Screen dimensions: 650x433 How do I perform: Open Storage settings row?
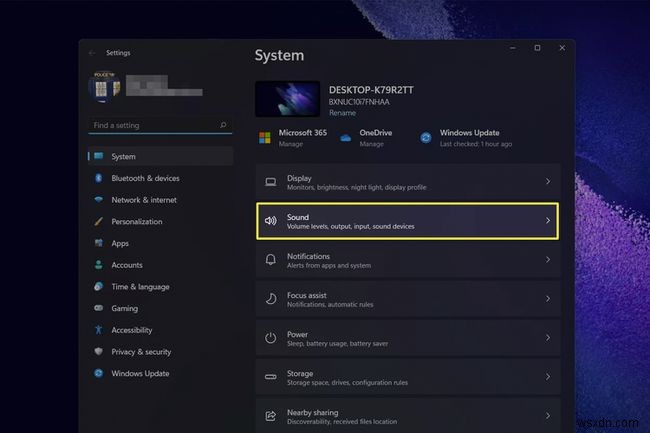pyautogui.click(x=408, y=377)
